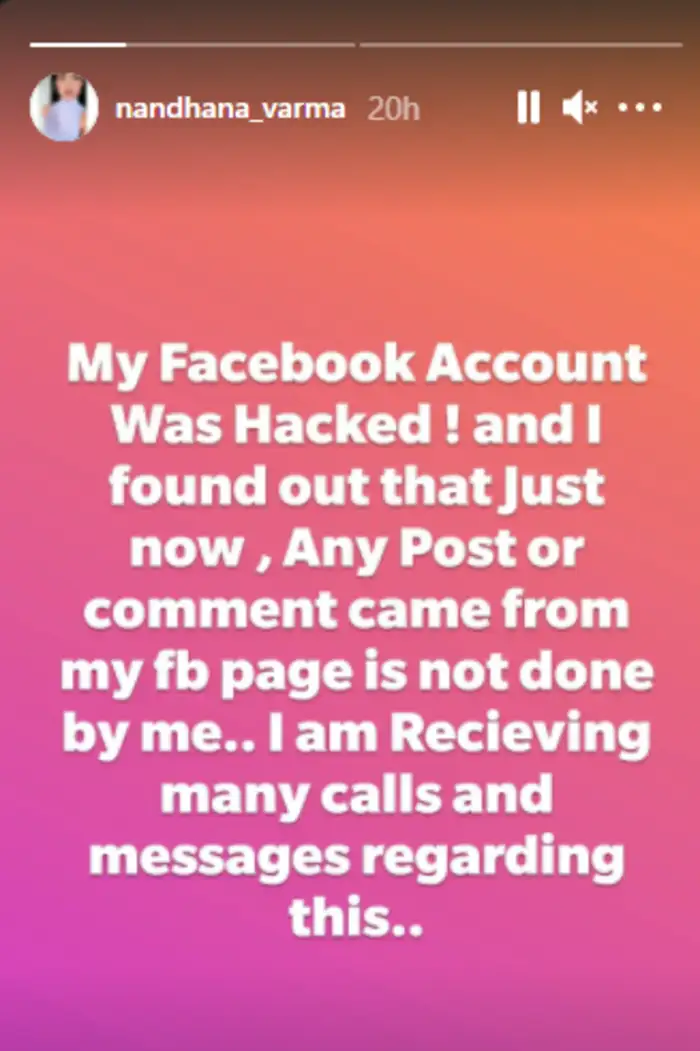Image resolution: width=700 pixels, height=1051 pixels.
Task: Unmute the story audio speaker icon
Action: click(579, 107)
